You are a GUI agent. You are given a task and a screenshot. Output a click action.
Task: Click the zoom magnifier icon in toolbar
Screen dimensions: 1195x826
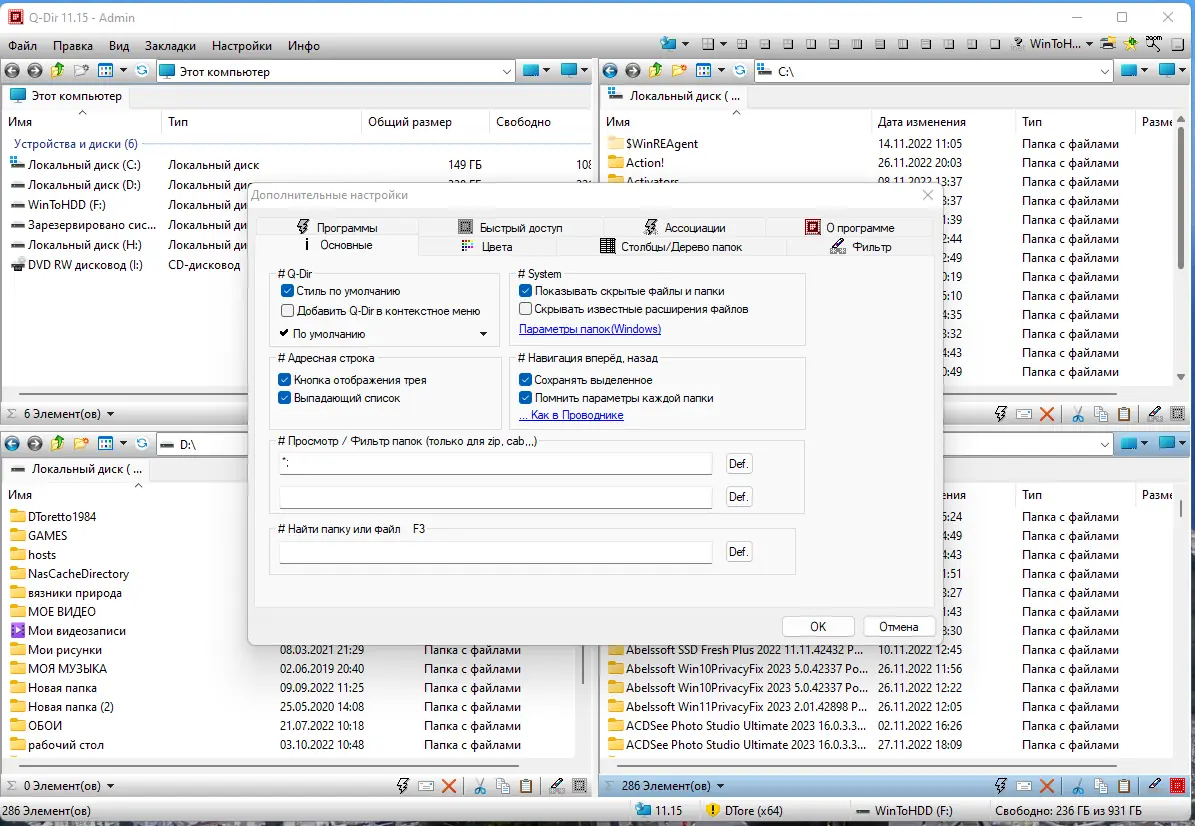[1154, 44]
